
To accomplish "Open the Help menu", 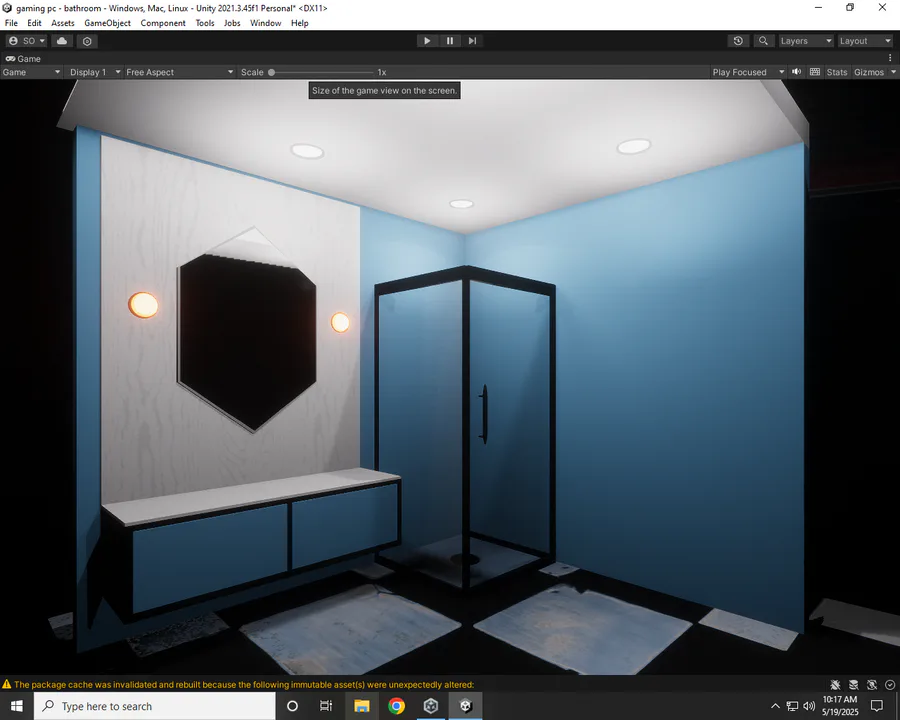I will click(300, 23).
